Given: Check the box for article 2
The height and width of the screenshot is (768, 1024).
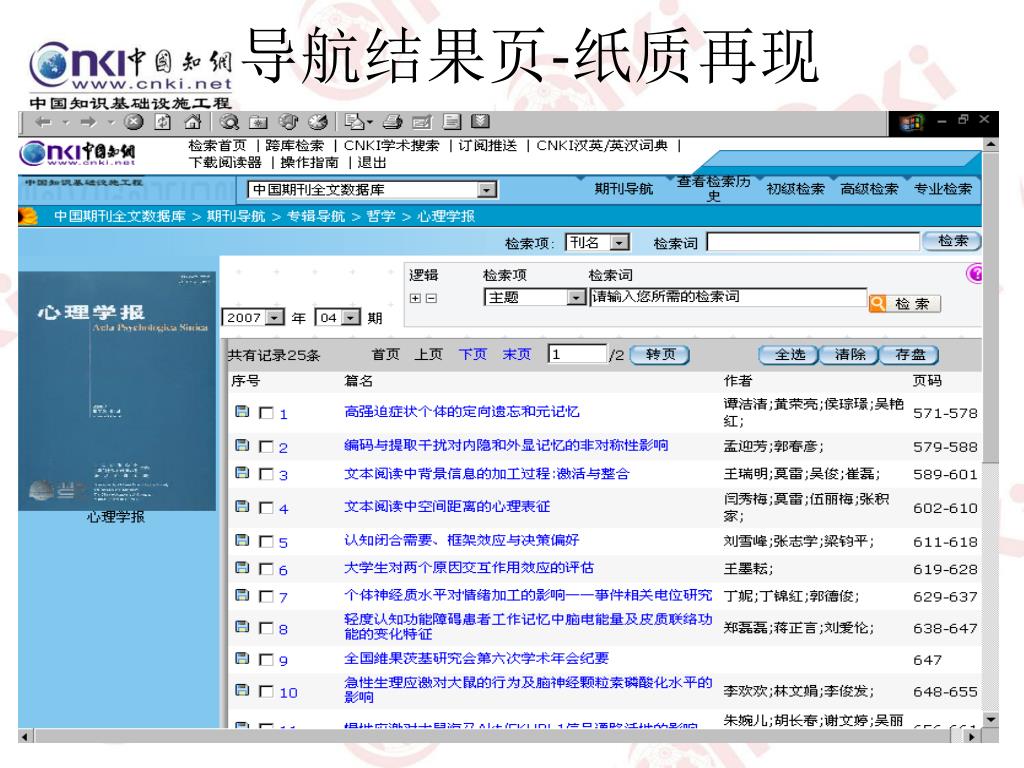Looking at the screenshot, I should 266,447.
